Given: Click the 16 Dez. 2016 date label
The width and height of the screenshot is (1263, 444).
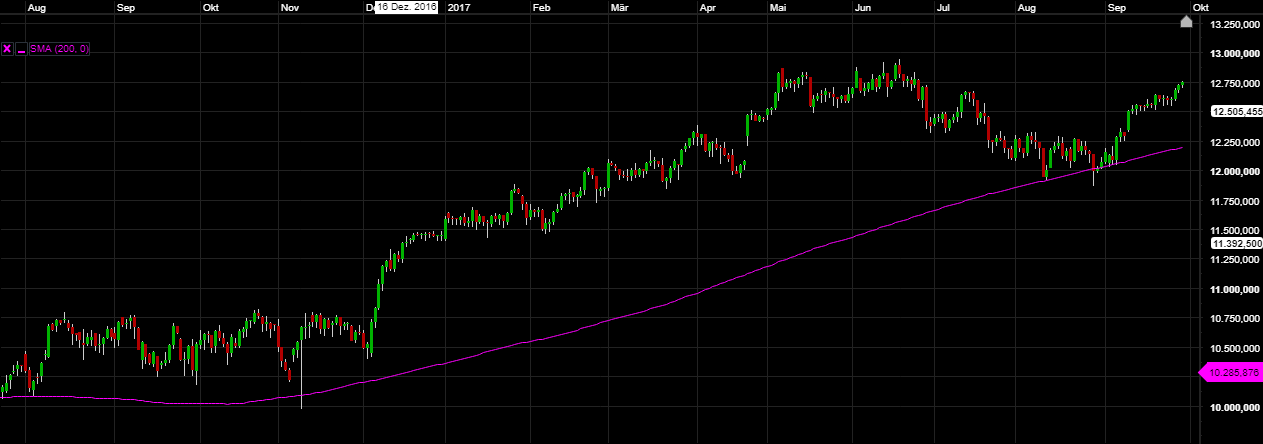Looking at the screenshot, I should click(x=406, y=8).
